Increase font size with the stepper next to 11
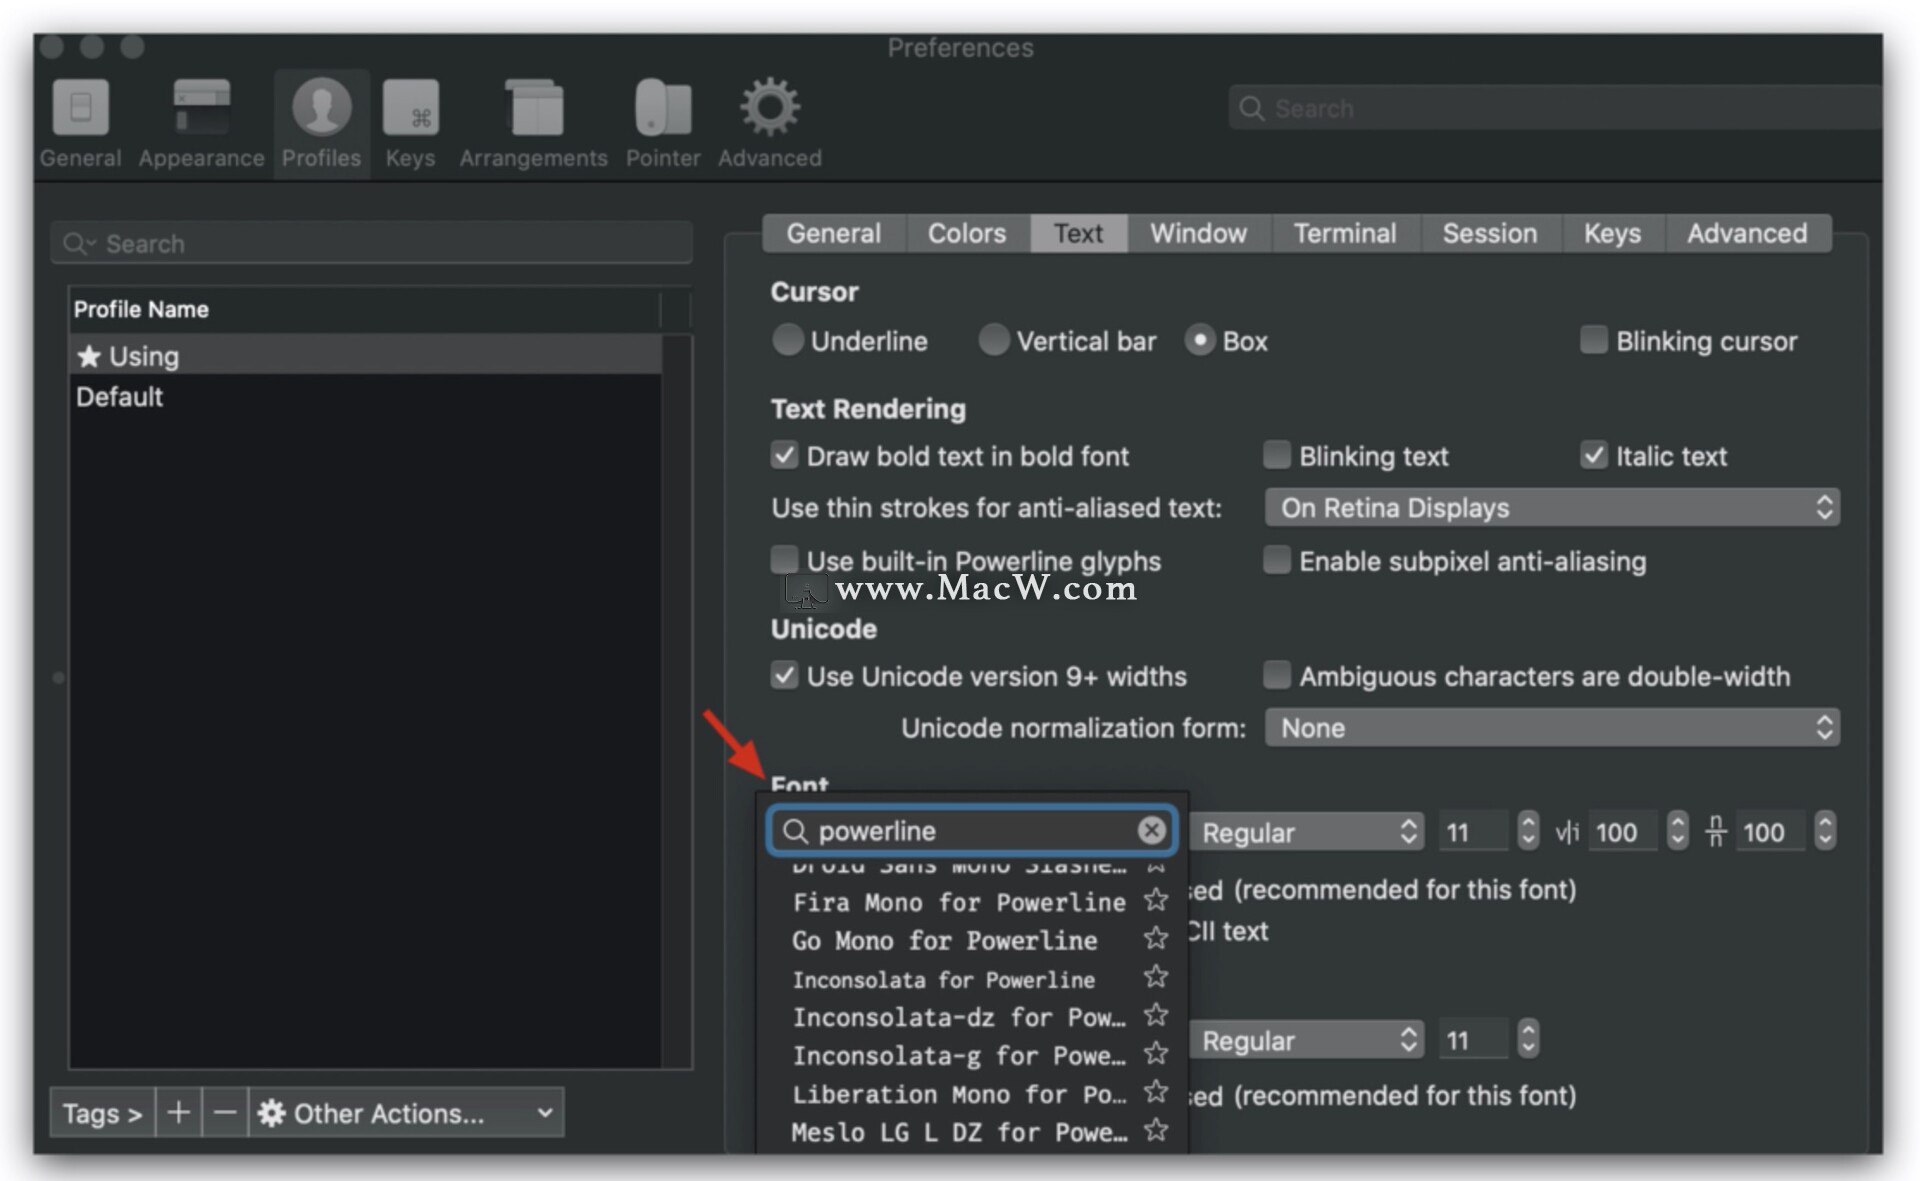The height and width of the screenshot is (1181, 1920). point(1528,823)
